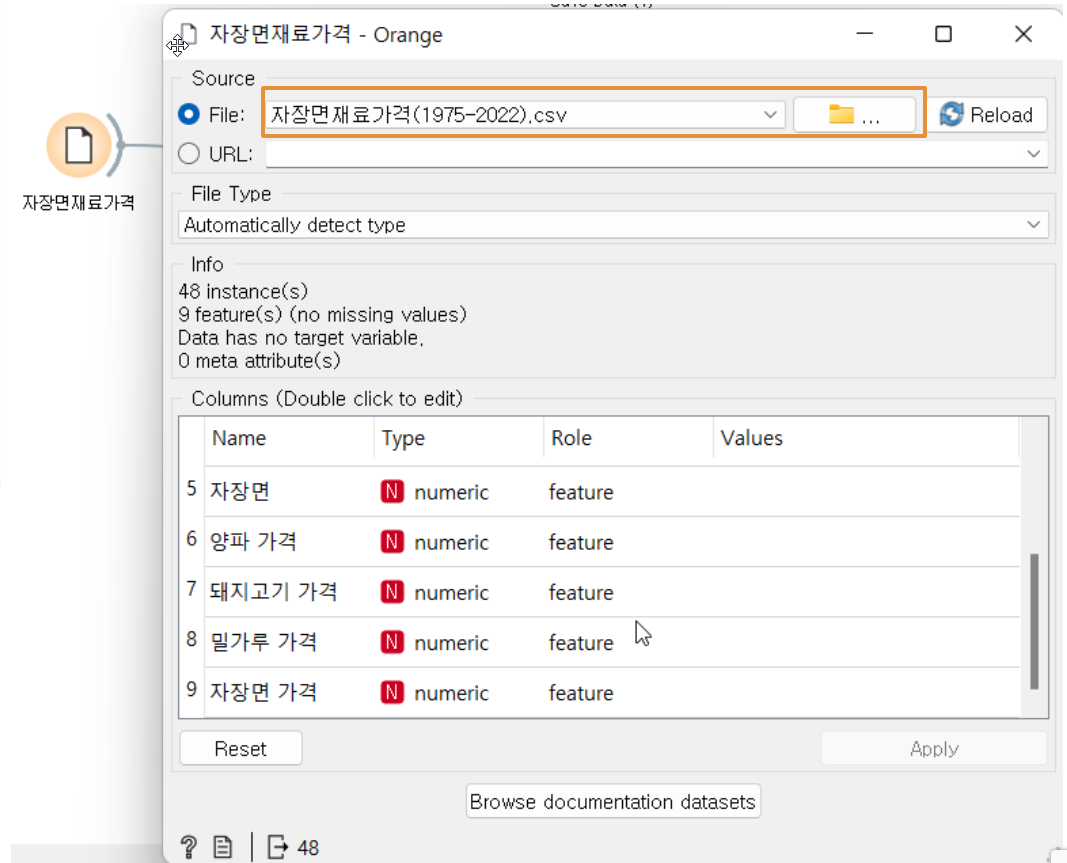
Task: Click the Reload refresh icon
Action: 951,114
